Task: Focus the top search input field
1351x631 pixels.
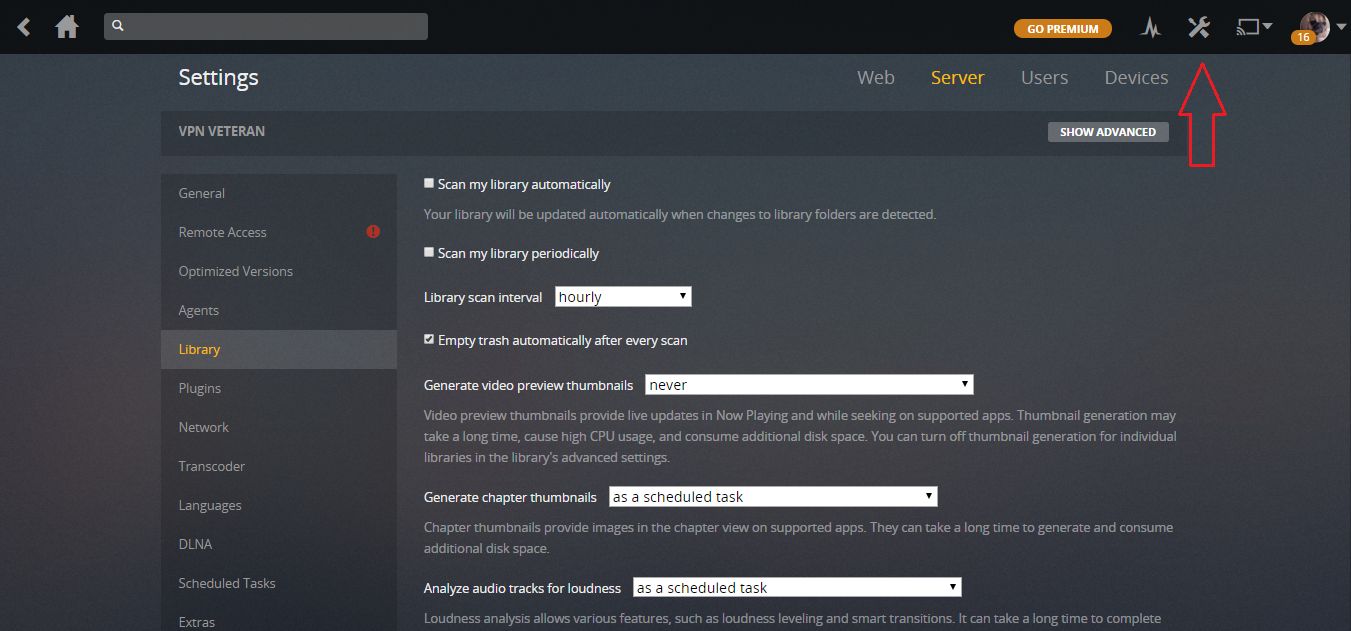Action: tap(266, 26)
